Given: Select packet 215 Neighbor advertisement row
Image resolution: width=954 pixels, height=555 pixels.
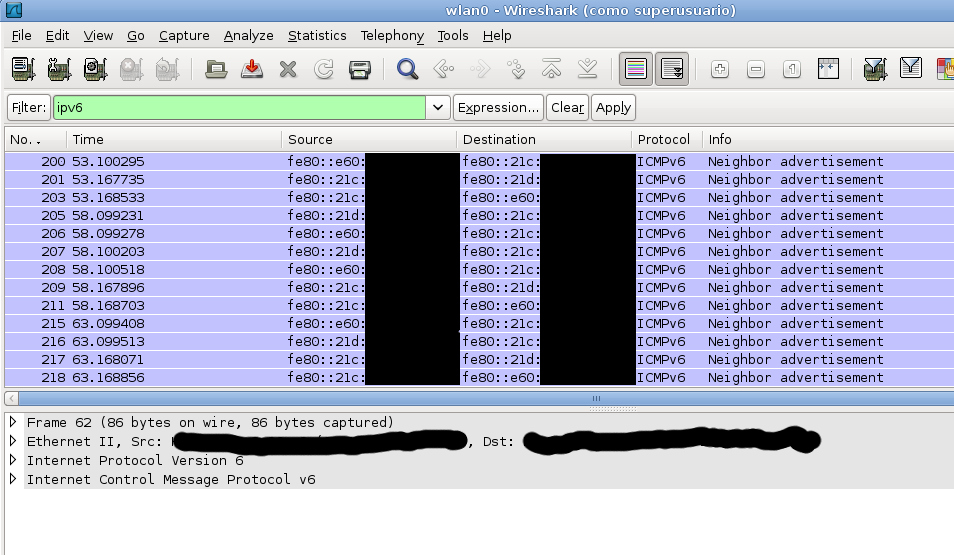Looking at the screenshot, I should (479, 323).
